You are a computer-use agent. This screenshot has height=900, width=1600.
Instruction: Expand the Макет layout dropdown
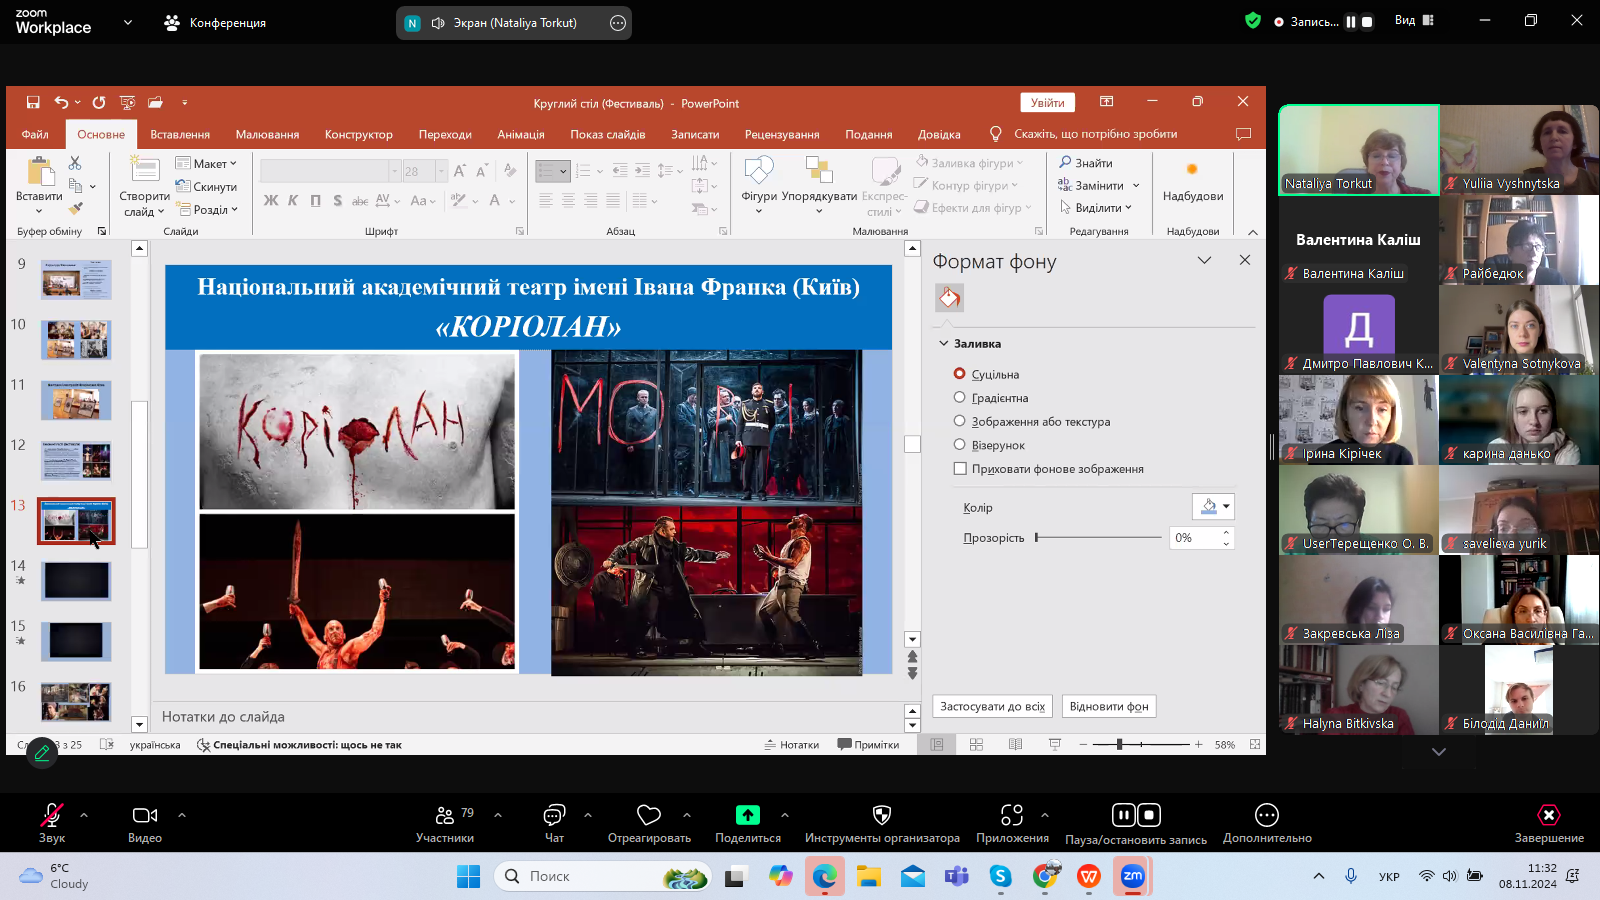click(207, 163)
